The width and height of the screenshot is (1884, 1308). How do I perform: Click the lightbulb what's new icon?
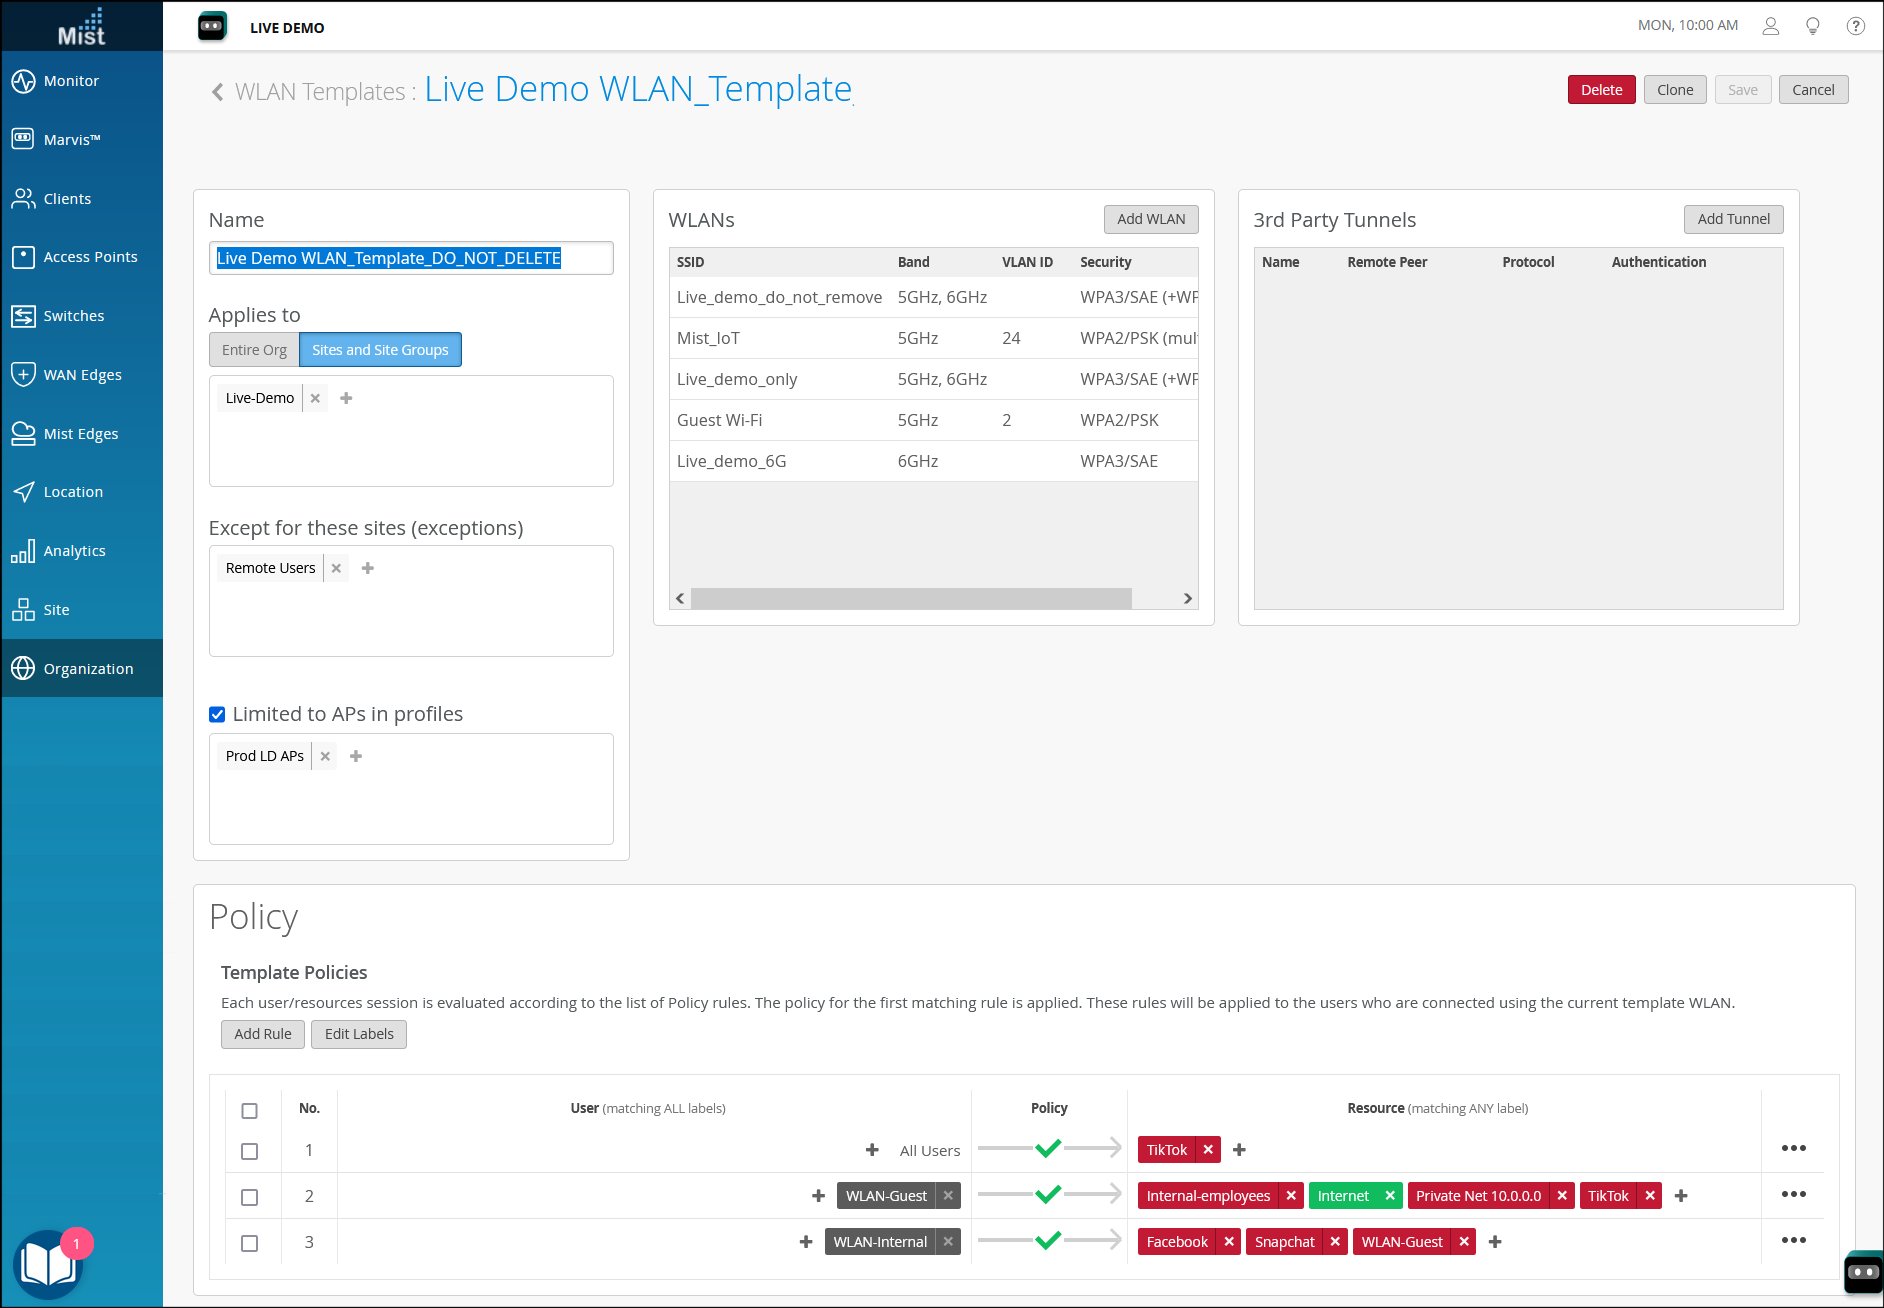pyautogui.click(x=1813, y=26)
